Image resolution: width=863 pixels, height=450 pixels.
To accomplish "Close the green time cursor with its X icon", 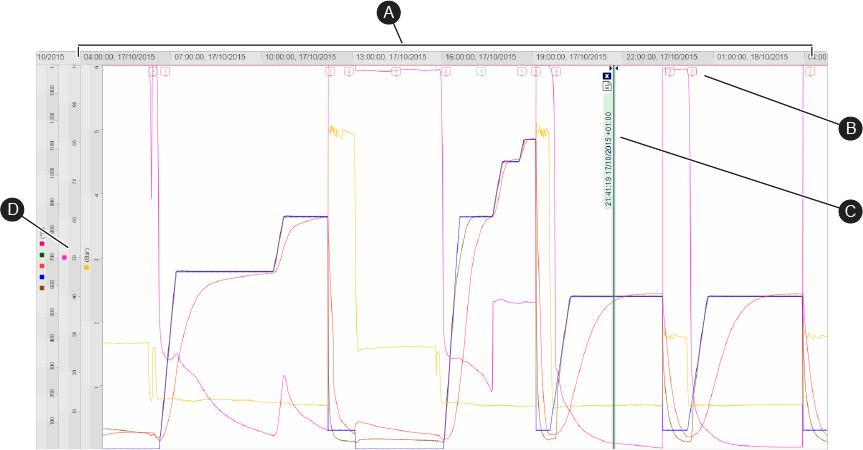I will [607, 75].
